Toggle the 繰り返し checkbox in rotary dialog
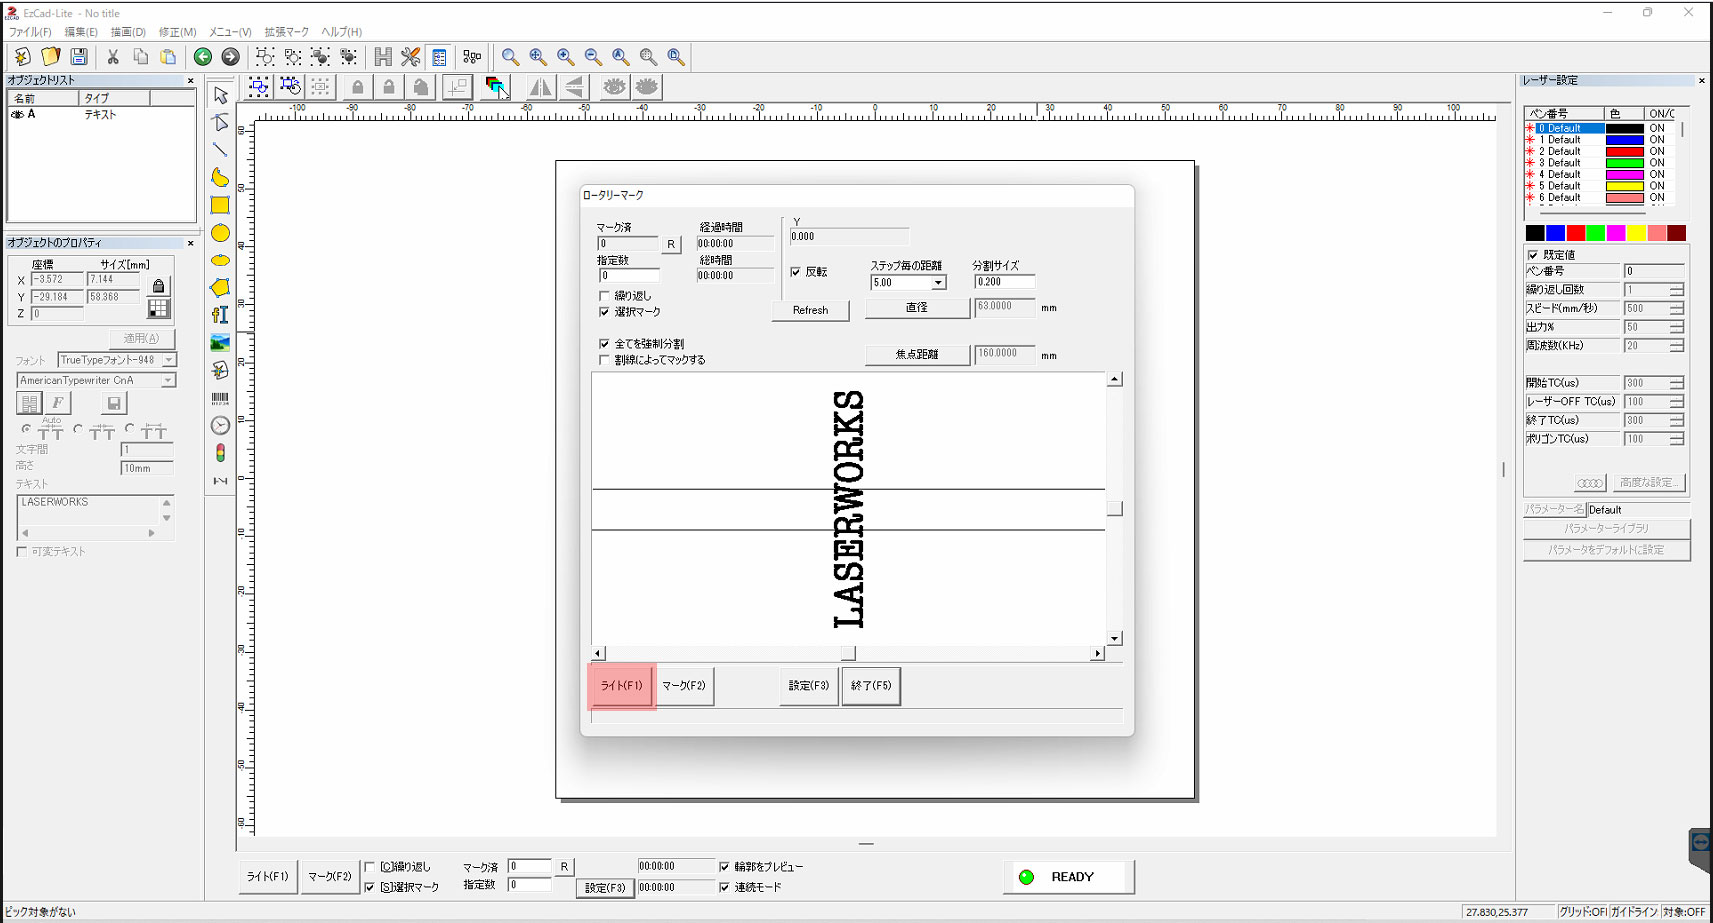Viewport: 1713px width, 923px height. tap(604, 296)
